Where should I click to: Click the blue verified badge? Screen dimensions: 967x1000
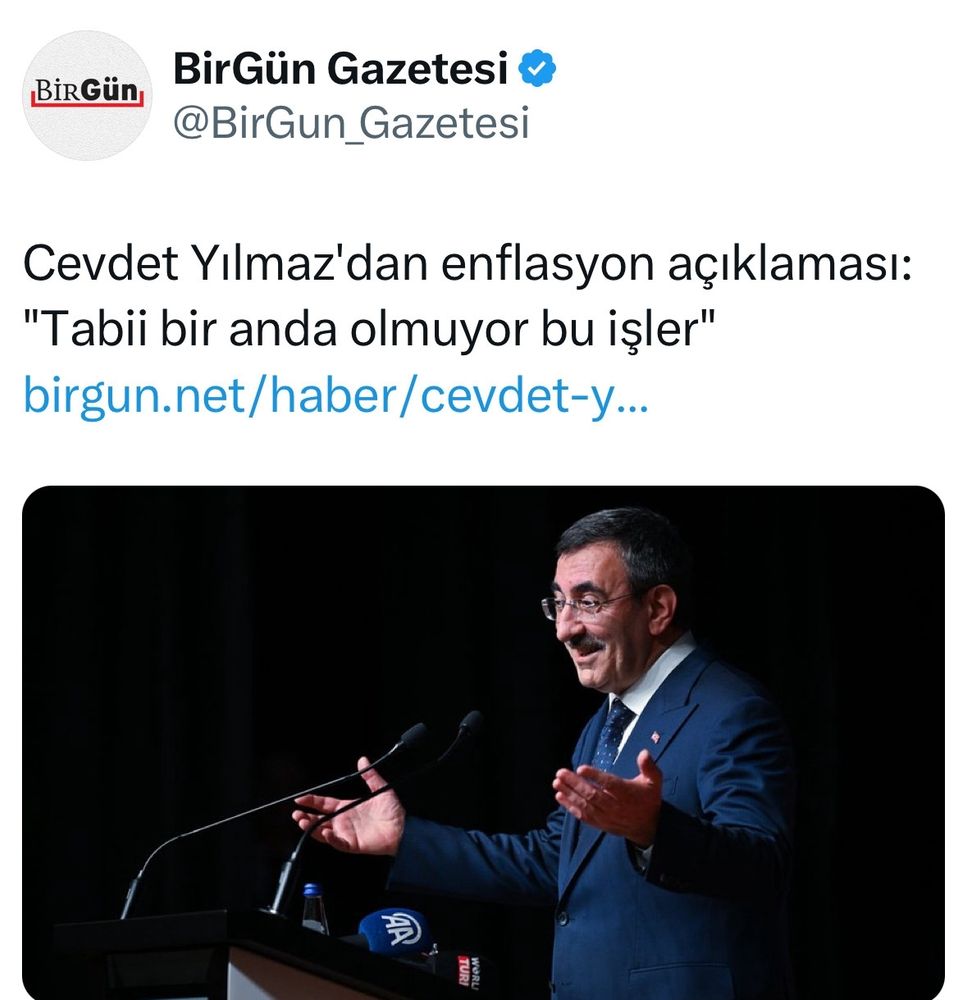point(536,68)
